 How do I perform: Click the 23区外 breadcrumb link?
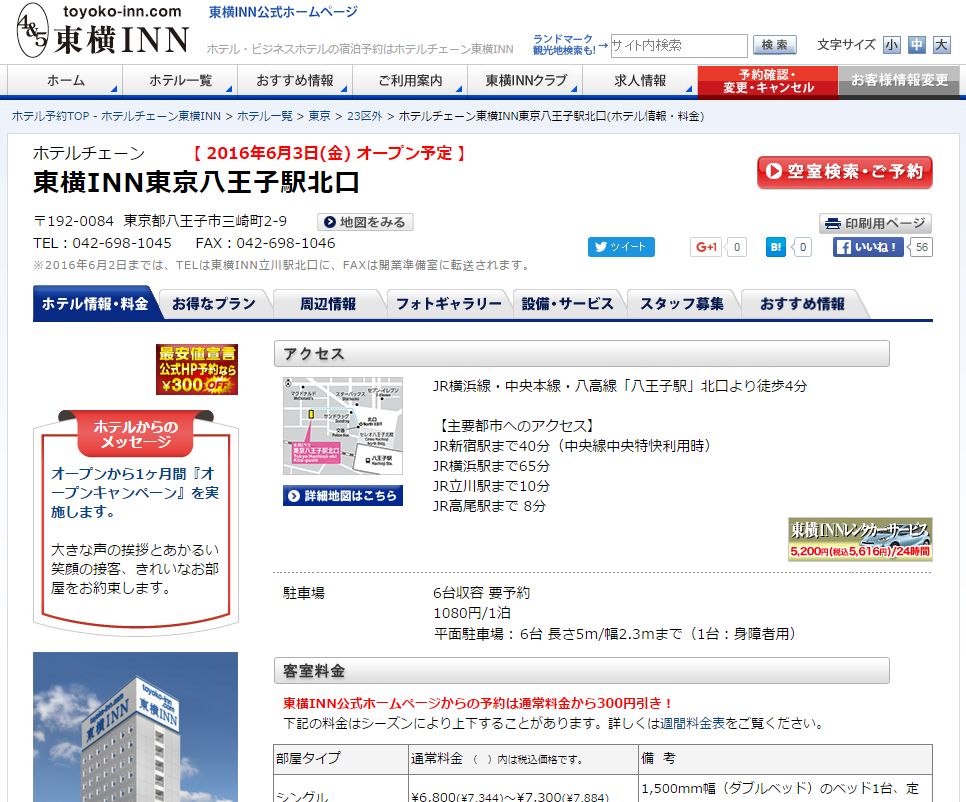pyautogui.click(x=365, y=116)
